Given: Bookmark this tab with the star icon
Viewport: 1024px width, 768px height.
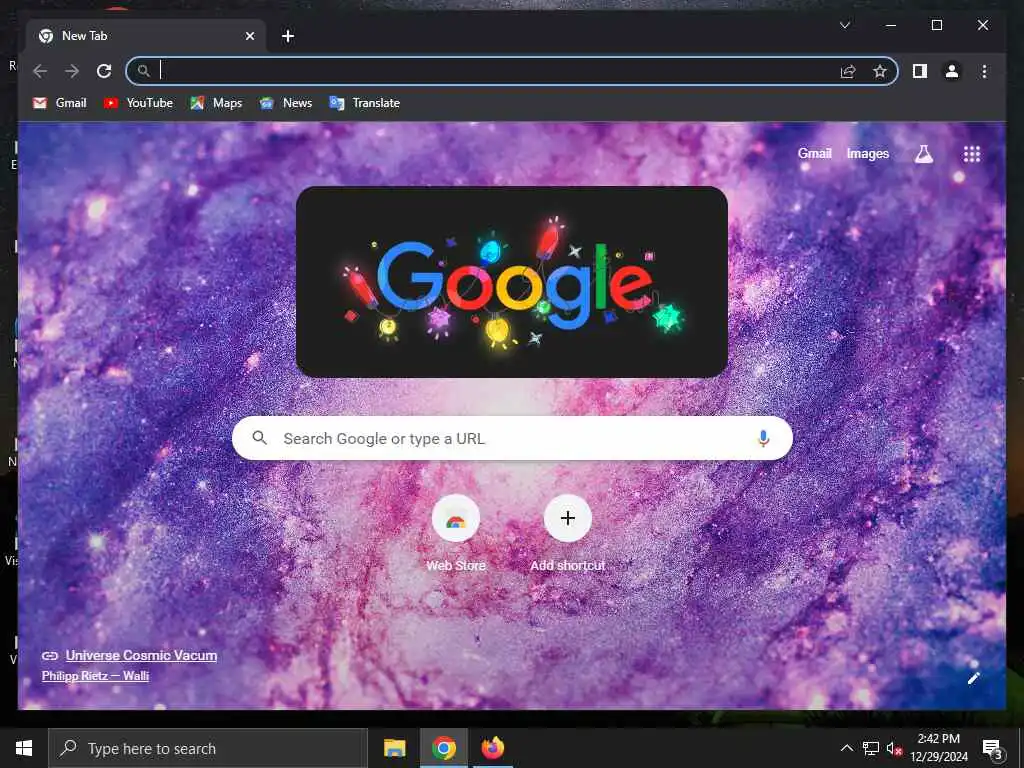Looking at the screenshot, I should tap(880, 71).
